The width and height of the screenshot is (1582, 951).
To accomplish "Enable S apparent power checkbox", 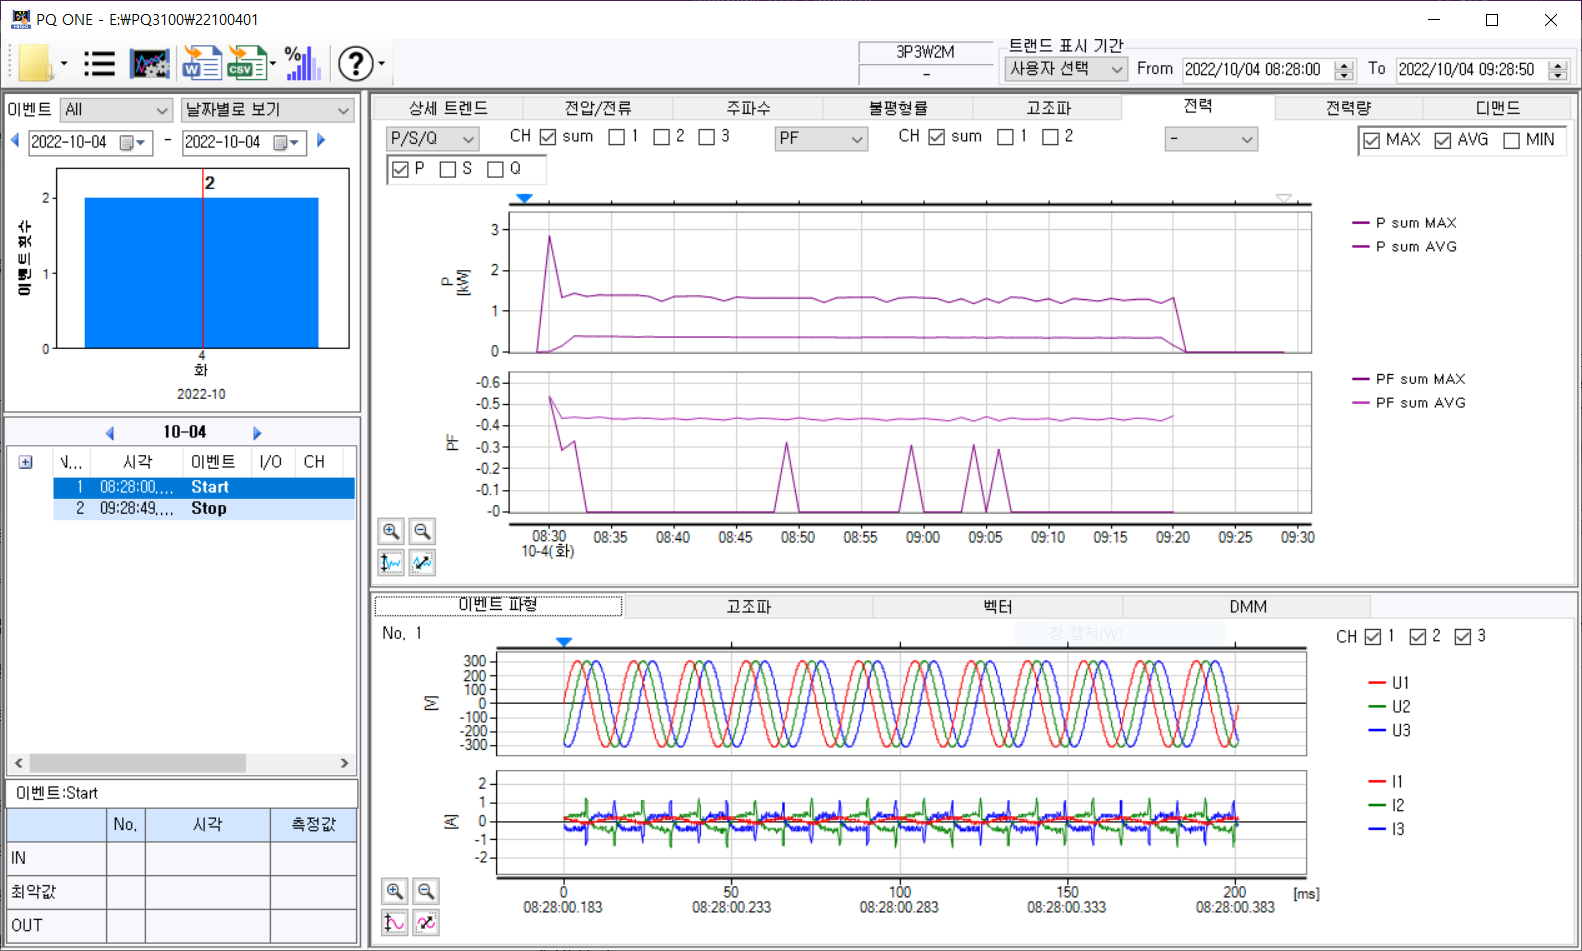I will [x=448, y=169].
